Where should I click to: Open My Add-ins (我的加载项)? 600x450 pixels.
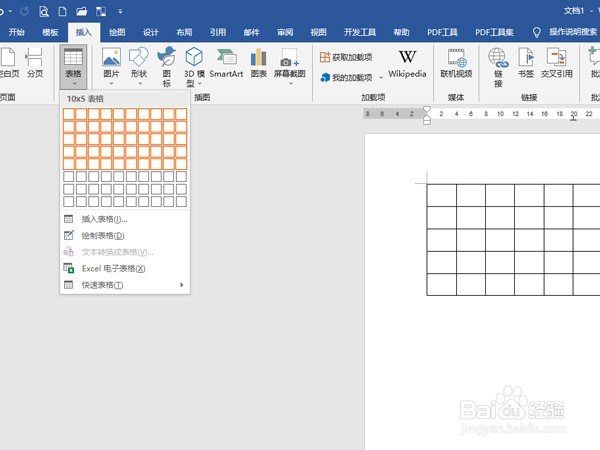click(x=346, y=78)
